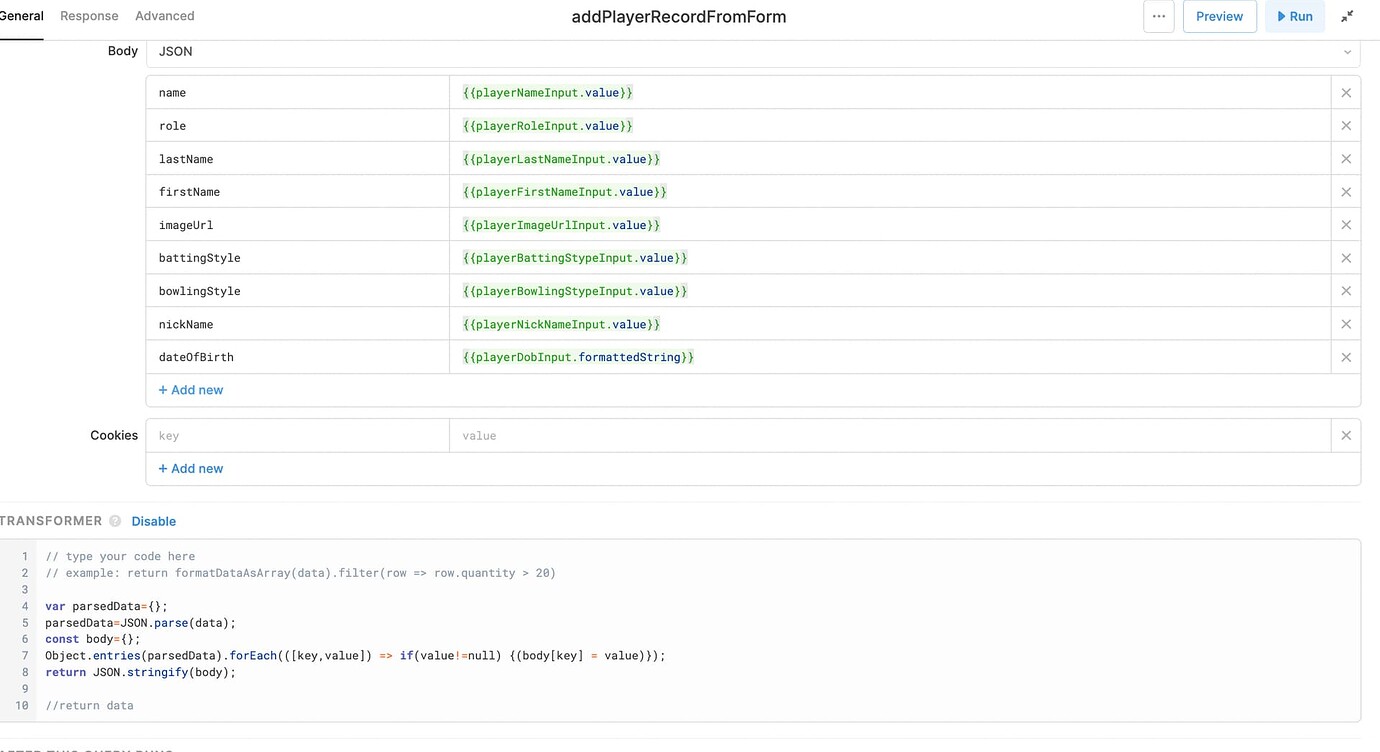This screenshot has width=1380, height=752.
Task: Remove the role body parameter row
Action: click(x=1346, y=126)
